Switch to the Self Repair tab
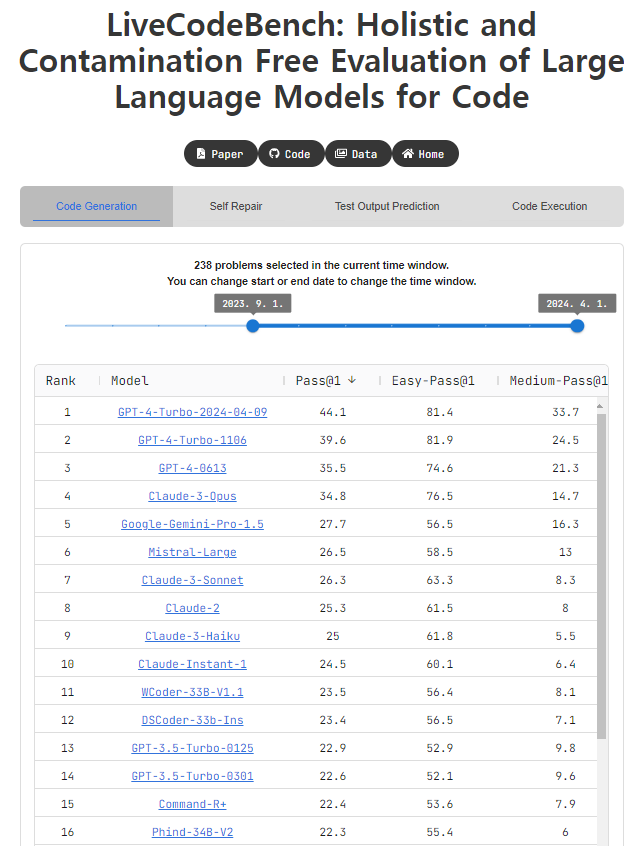 point(236,206)
